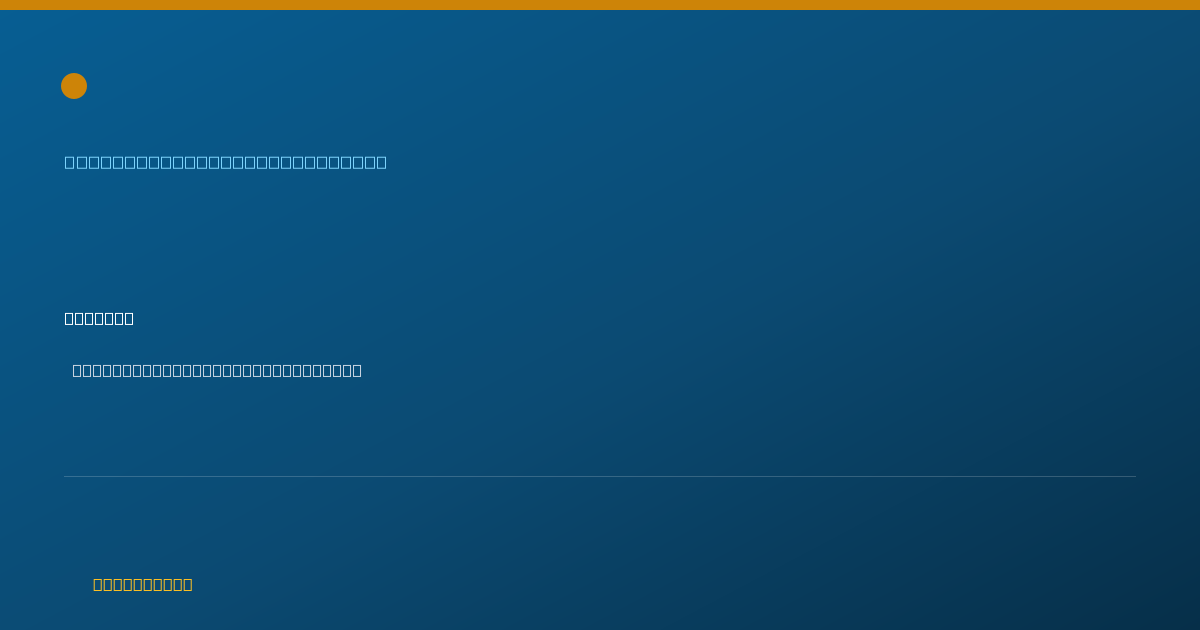Click the bold white heading text
The height and width of the screenshot is (630, 1200).
99,318
